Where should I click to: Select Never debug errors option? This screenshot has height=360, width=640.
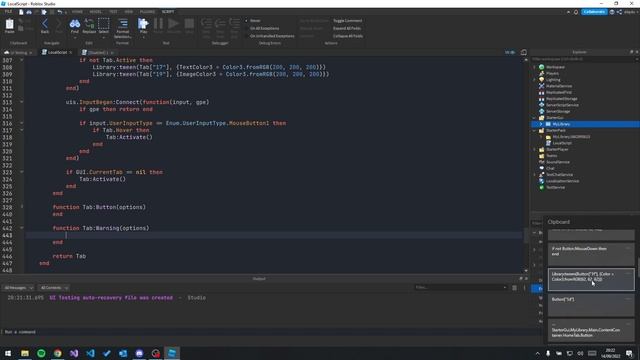click(x=255, y=20)
